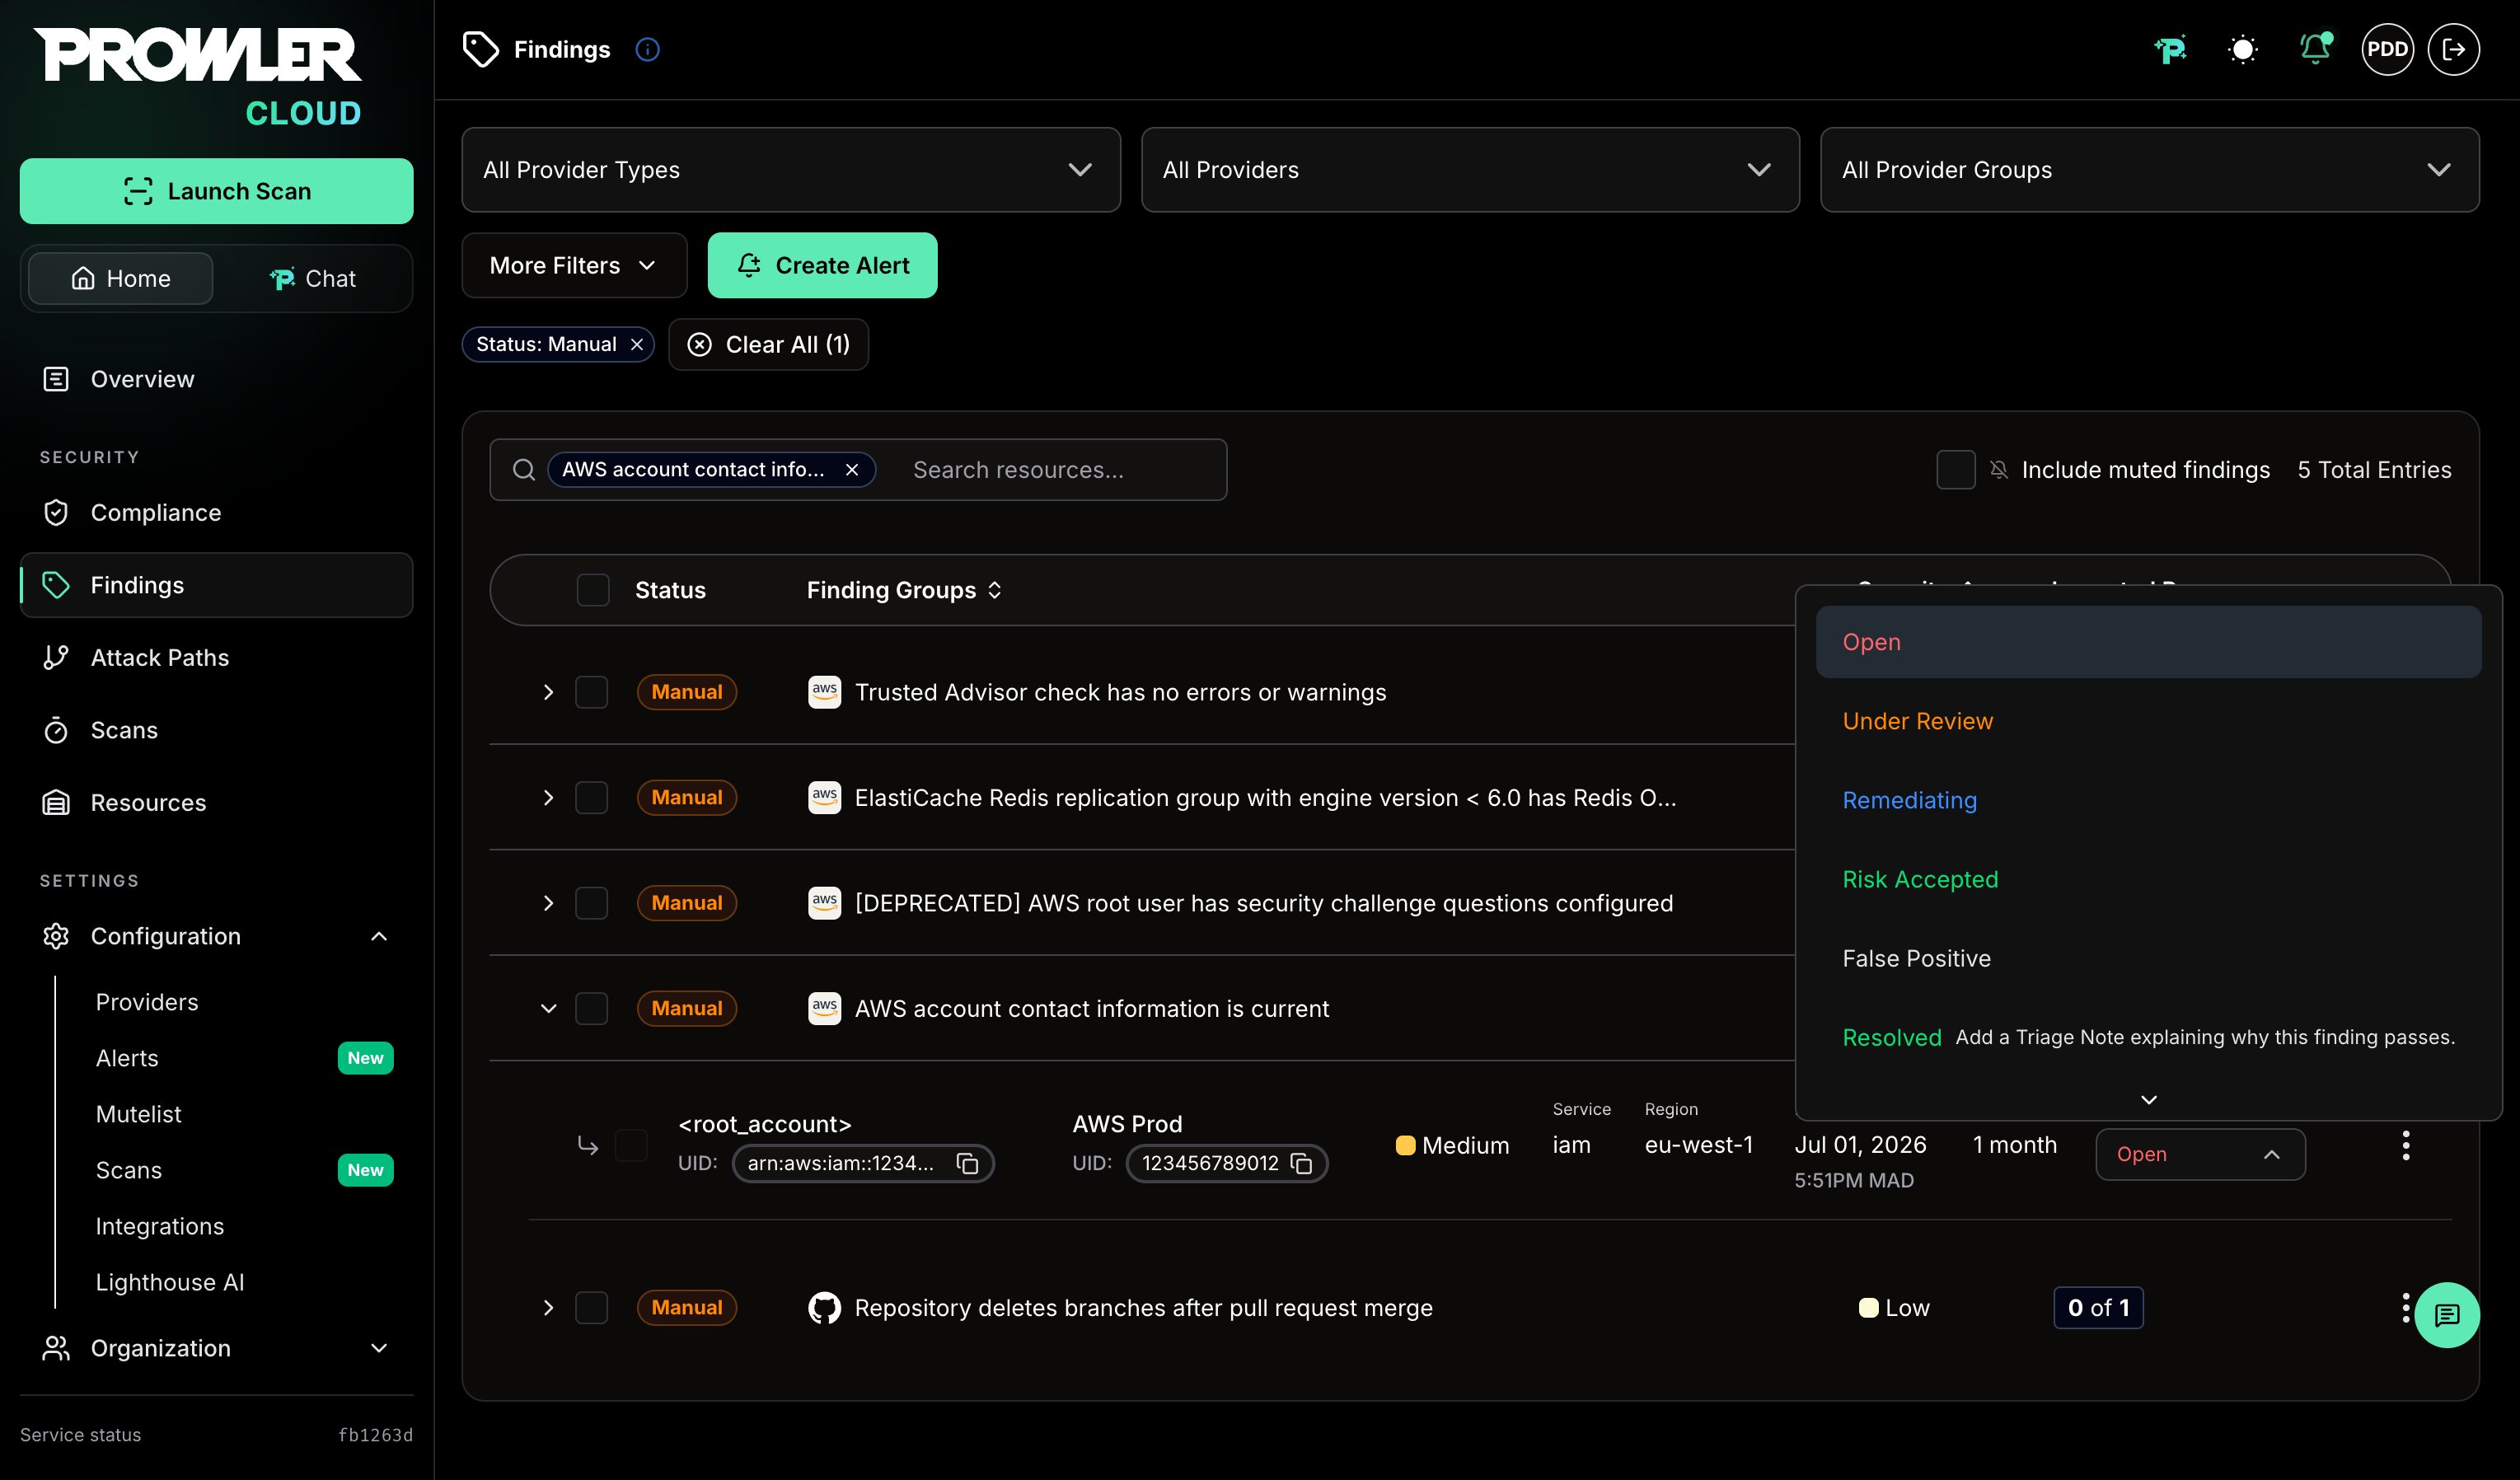Click the search magnifier icon
The image size is (2520, 1480).
click(x=523, y=469)
